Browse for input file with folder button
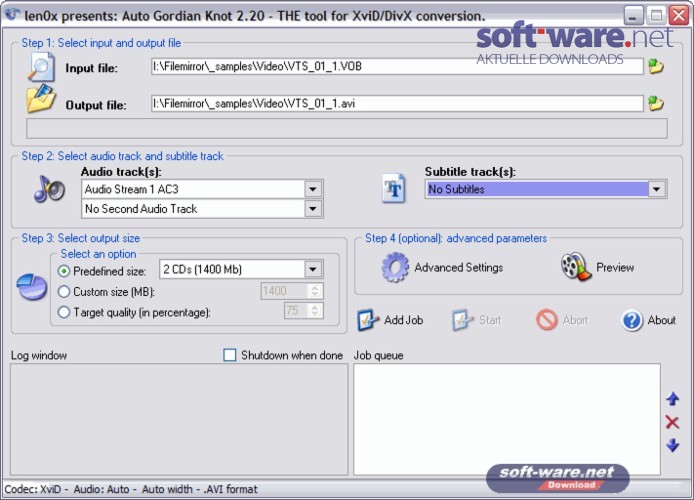 tap(656, 67)
